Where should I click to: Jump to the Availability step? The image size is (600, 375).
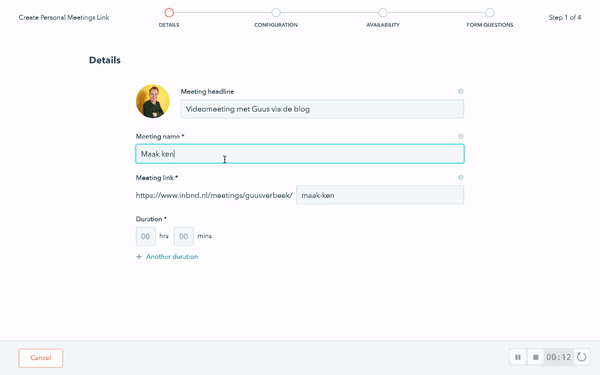point(383,13)
